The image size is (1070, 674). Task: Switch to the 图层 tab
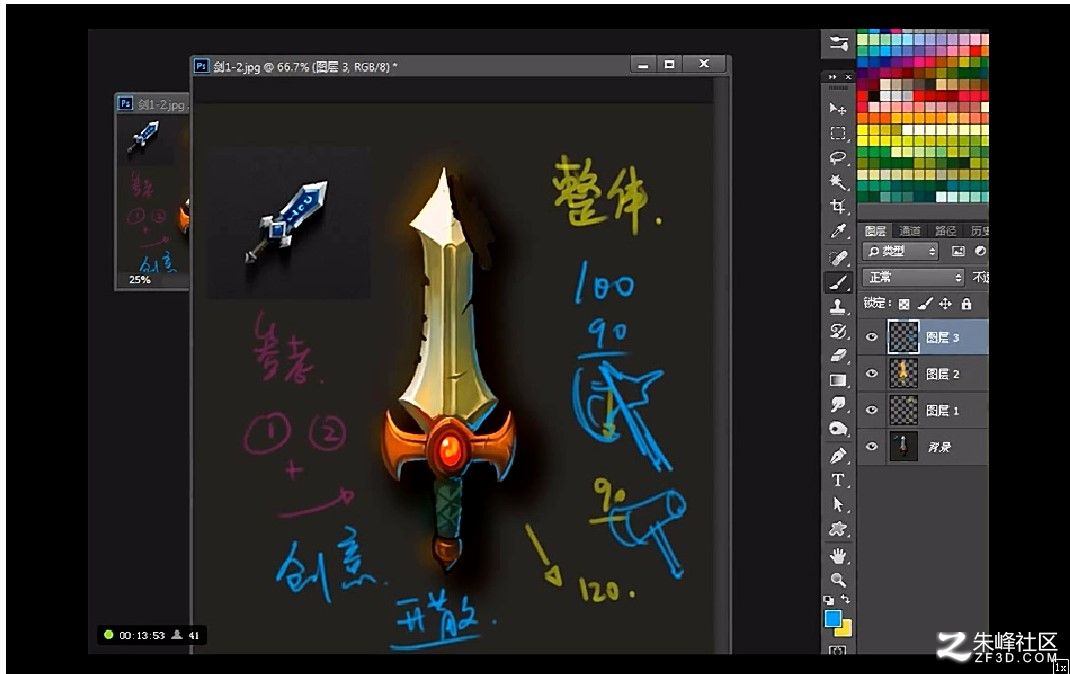(875, 231)
